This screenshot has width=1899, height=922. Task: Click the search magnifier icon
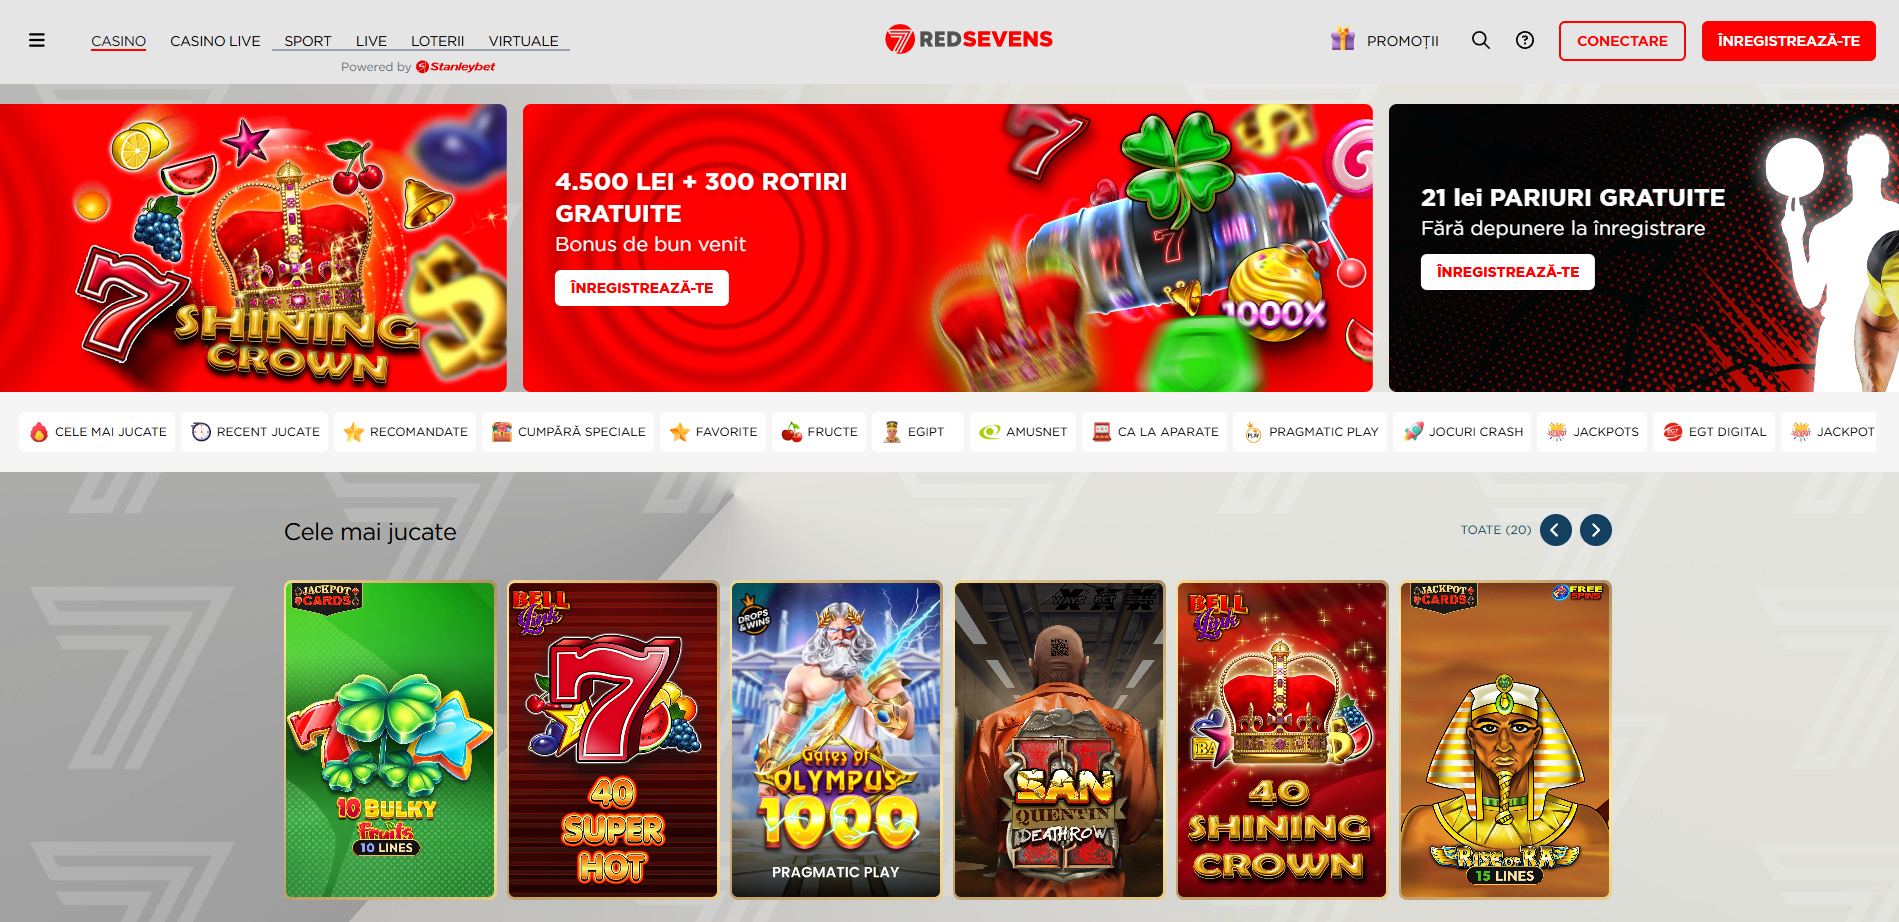(x=1481, y=40)
